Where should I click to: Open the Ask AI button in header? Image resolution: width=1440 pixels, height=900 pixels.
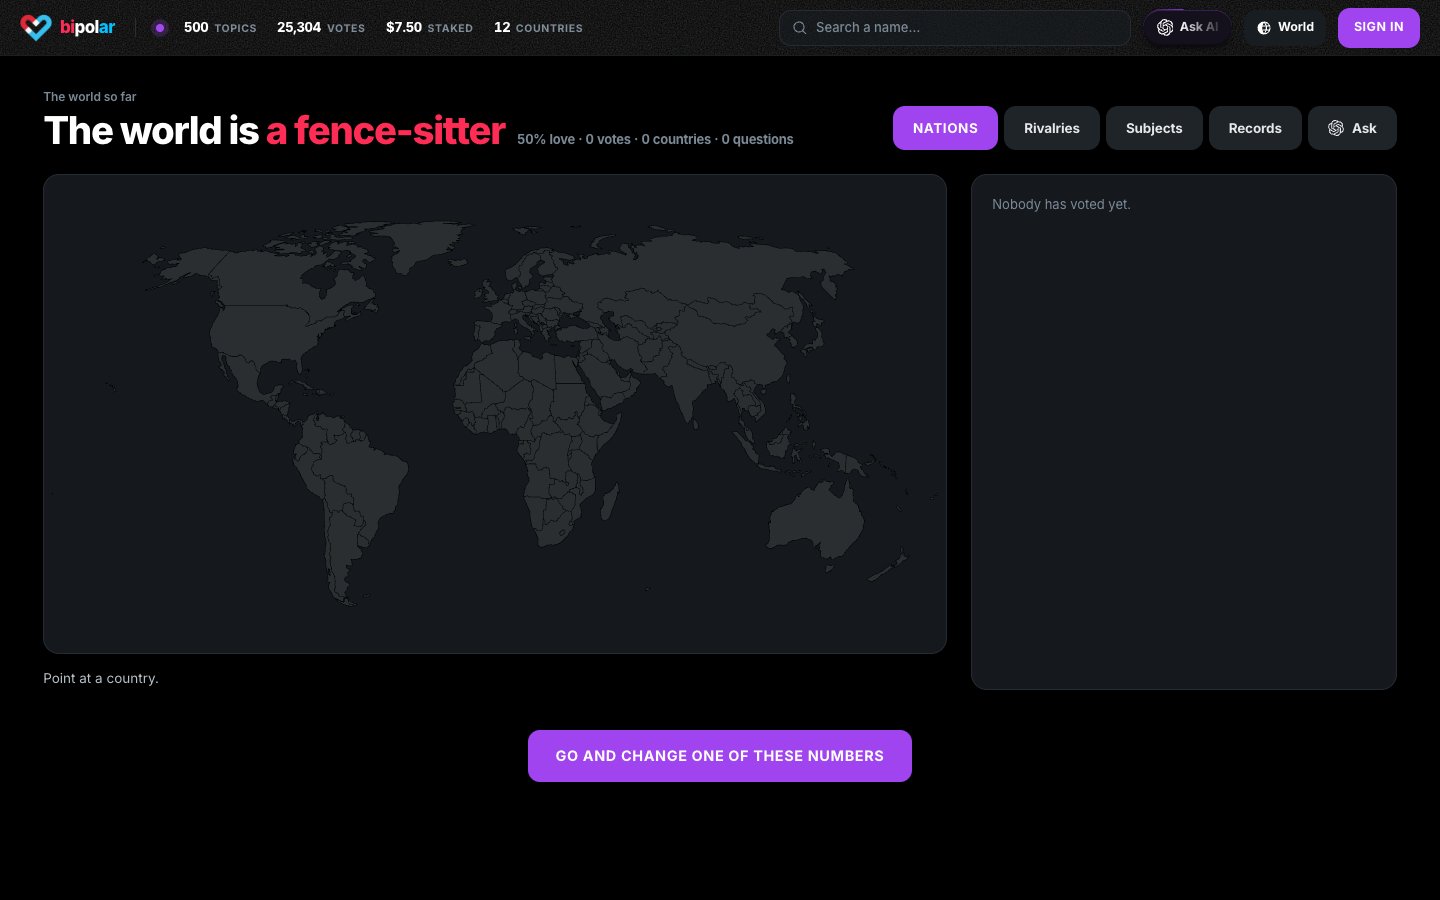[1188, 28]
